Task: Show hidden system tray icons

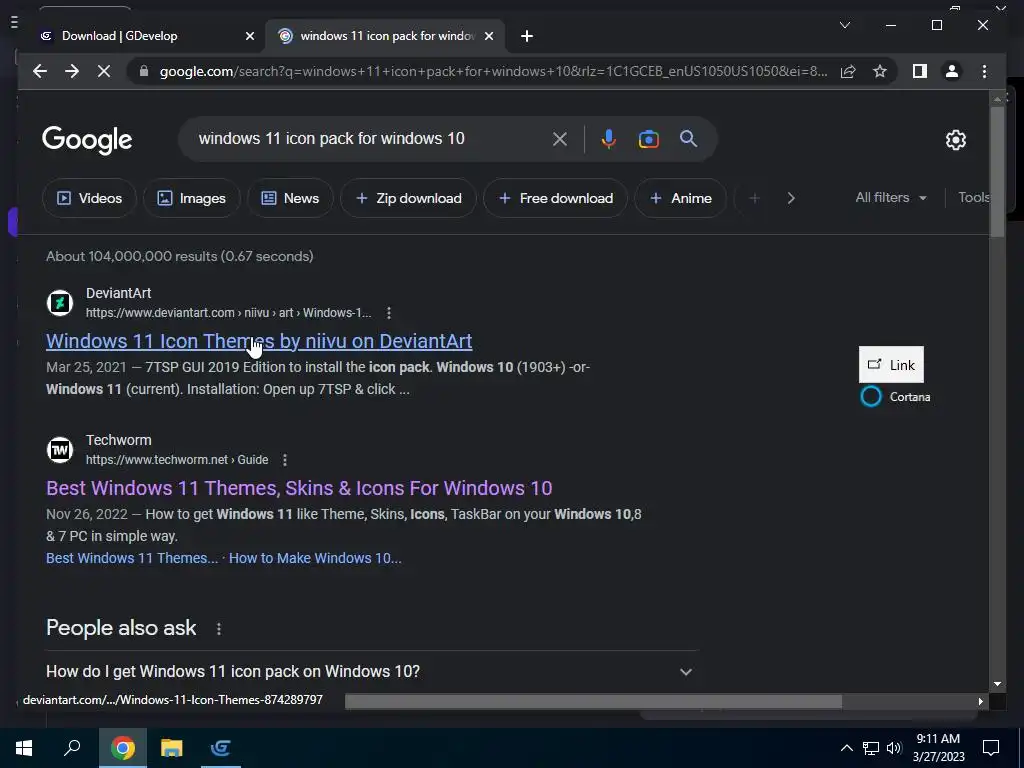Action: coord(846,748)
